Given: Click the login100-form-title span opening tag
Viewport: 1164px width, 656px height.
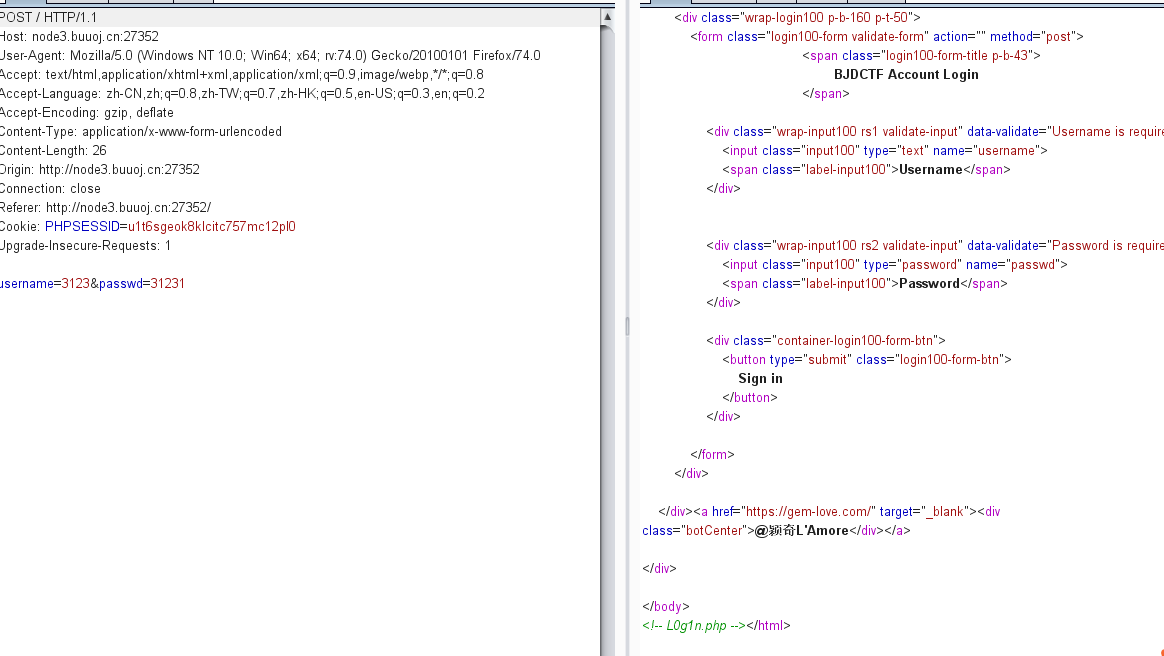Looking at the screenshot, I should coord(921,56).
